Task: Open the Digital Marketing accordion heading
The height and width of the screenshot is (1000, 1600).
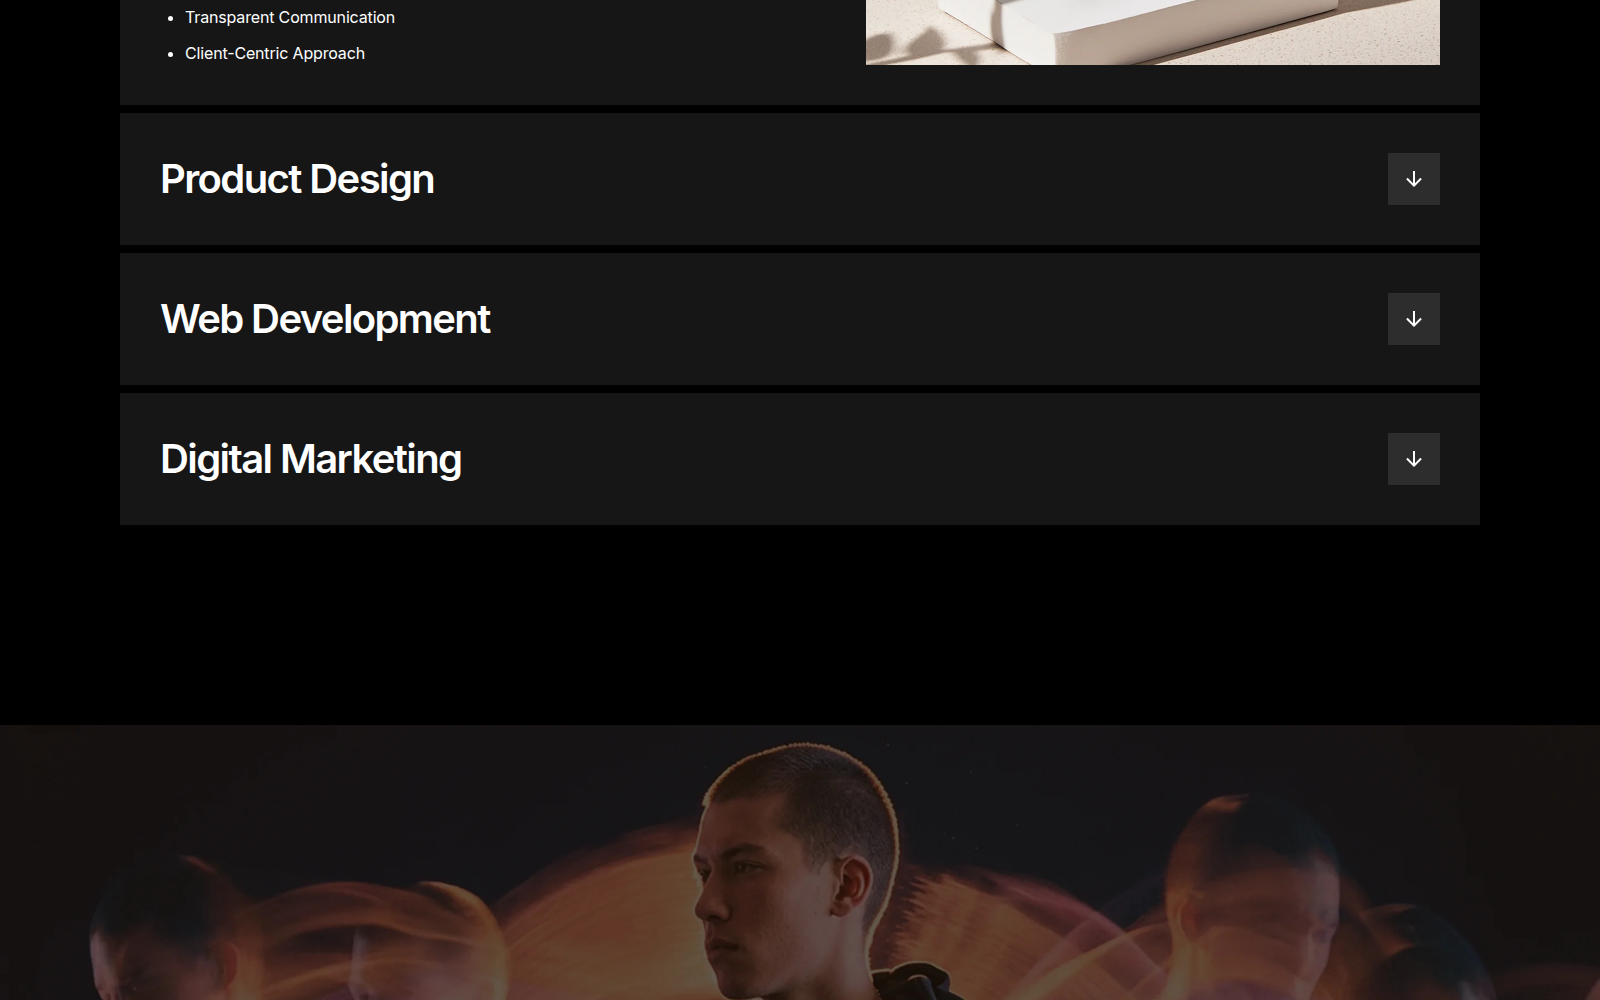Action: point(311,460)
